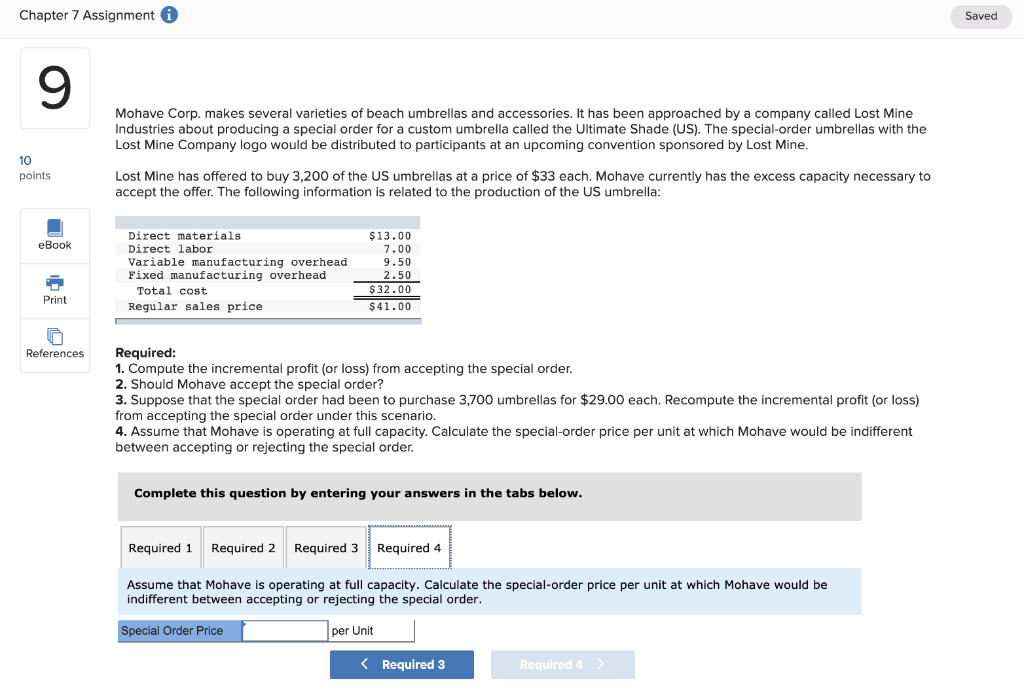Switch to the Required 1 tab
The width and height of the screenshot is (1024, 691).
[x=161, y=548]
